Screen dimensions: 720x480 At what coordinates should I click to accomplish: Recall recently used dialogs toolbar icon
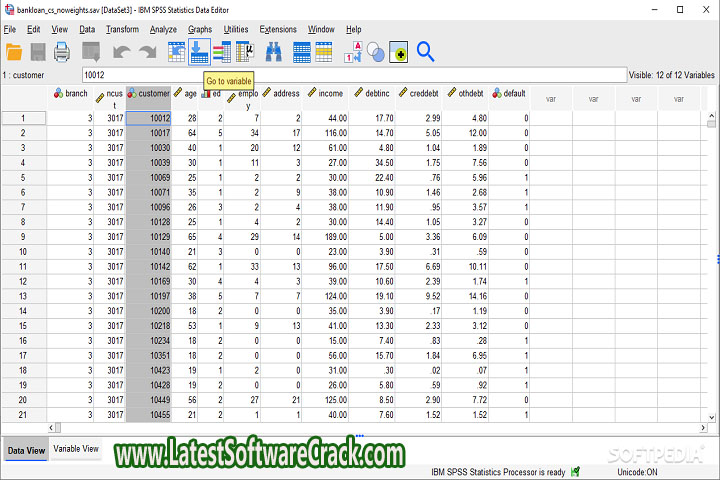coord(91,52)
